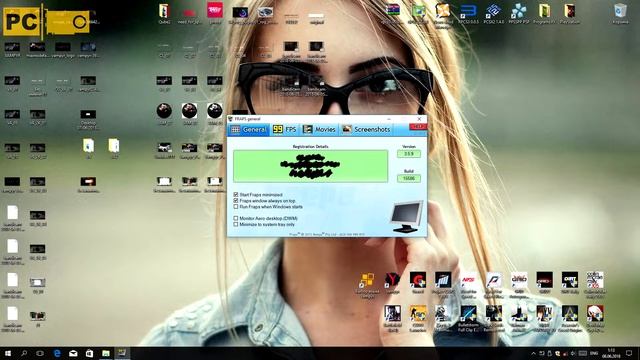The image size is (640, 360).
Task: Open the Yandex Y-logo desktop shortcut
Action: tap(392, 282)
